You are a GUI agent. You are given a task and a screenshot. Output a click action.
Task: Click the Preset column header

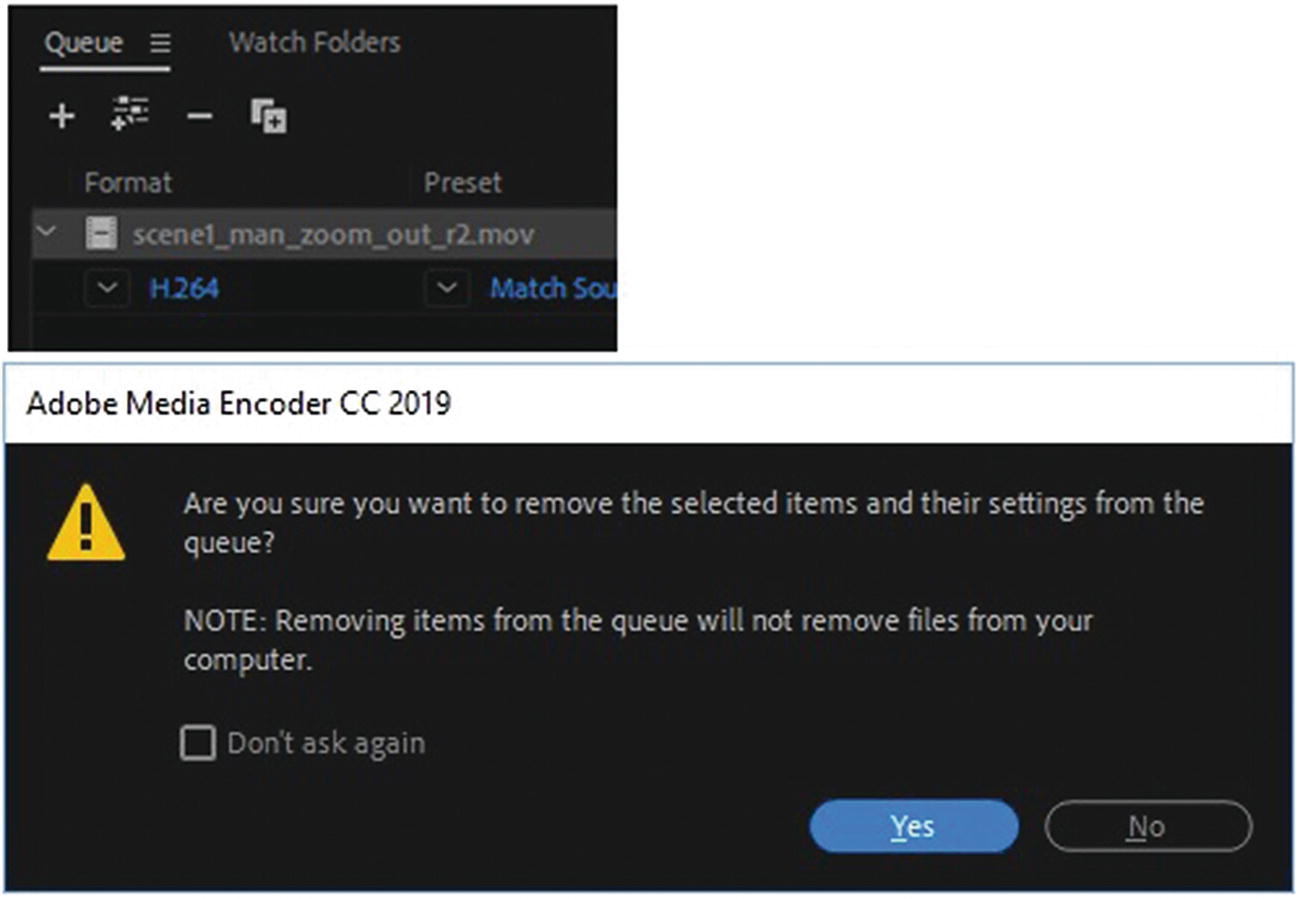(462, 183)
